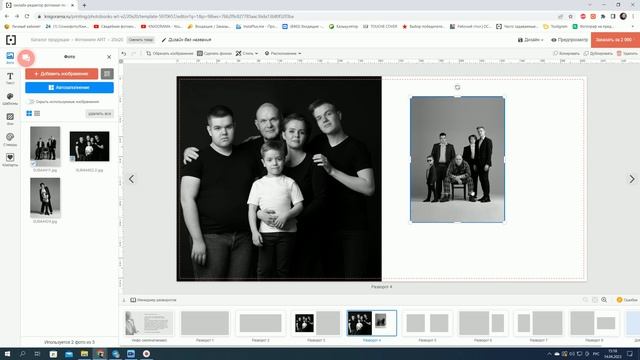Select Spread 5 thumbnail

(427, 323)
